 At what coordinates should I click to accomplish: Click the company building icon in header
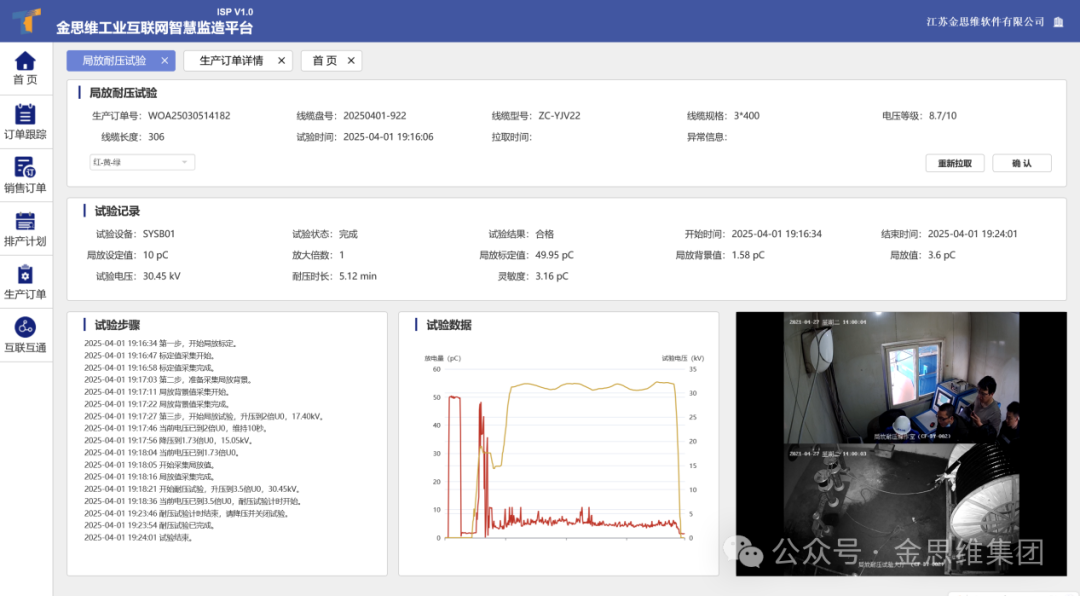pos(1058,22)
